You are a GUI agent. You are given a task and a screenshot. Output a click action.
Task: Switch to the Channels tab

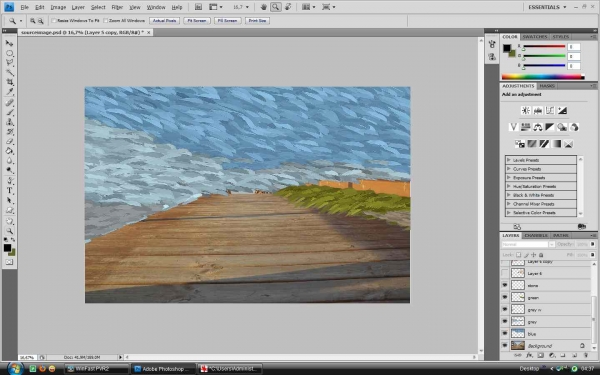[x=536, y=235]
